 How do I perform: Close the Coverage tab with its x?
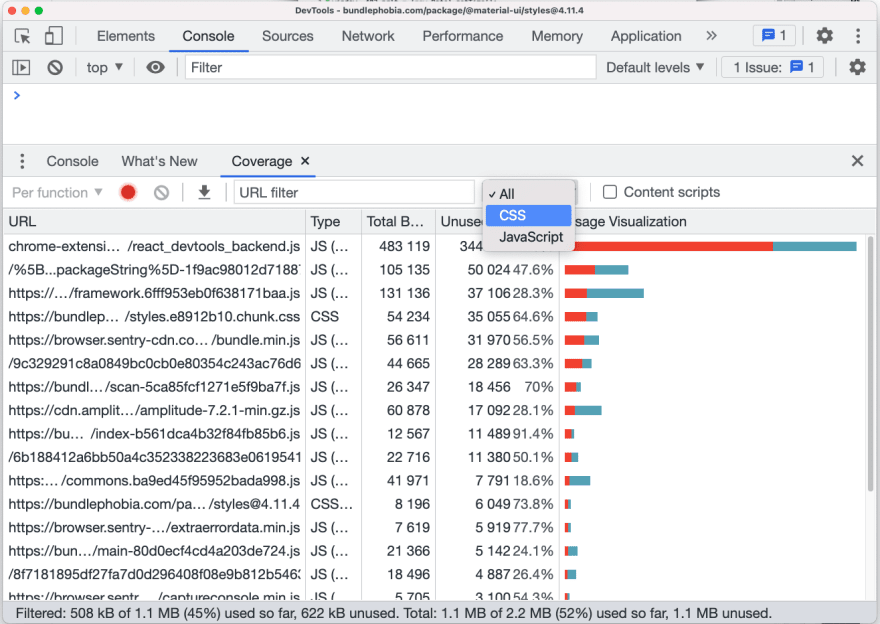pyautogui.click(x=305, y=161)
